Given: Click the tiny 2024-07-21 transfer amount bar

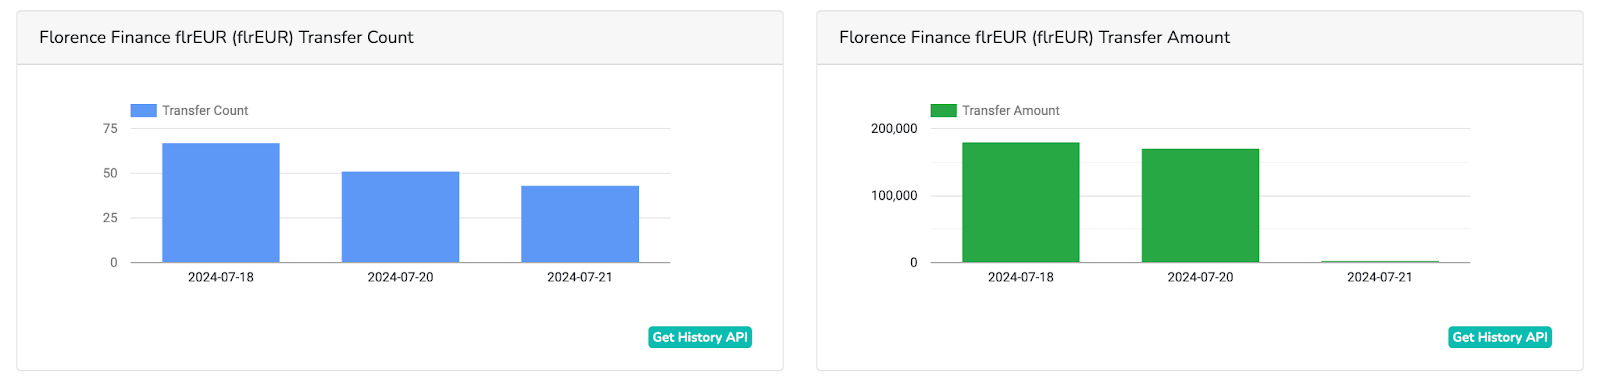Looking at the screenshot, I should pyautogui.click(x=1380, y=261).
